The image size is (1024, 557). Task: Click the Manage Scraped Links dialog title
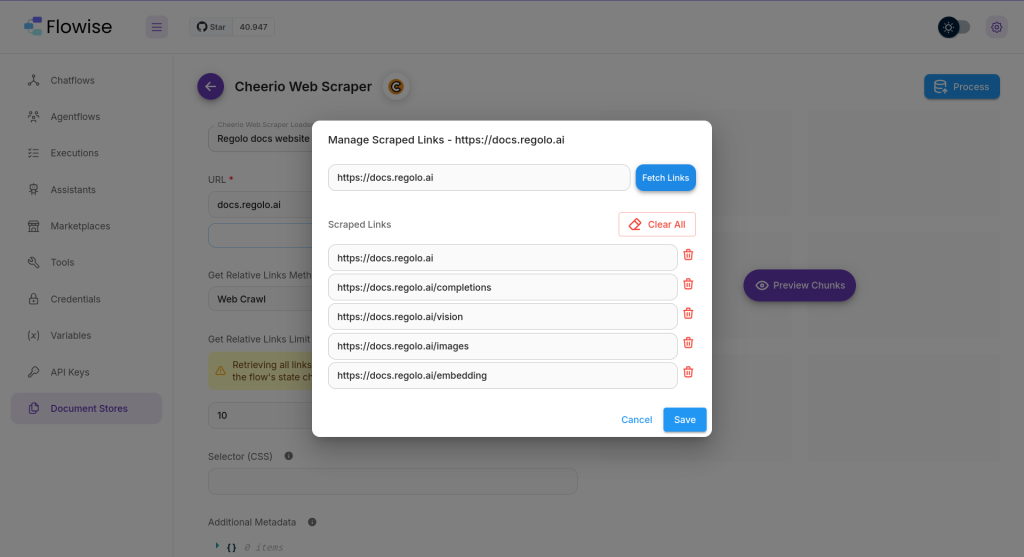(446, 140)
